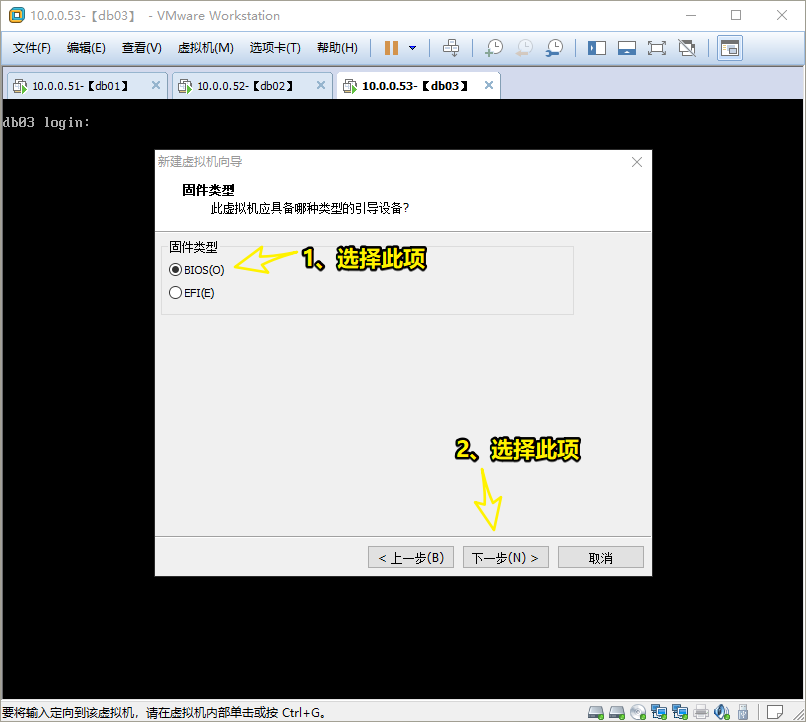806x722 pixels.
Task: Click the revert-to-snapshot toolbar icon
Action: pos(524,48)
